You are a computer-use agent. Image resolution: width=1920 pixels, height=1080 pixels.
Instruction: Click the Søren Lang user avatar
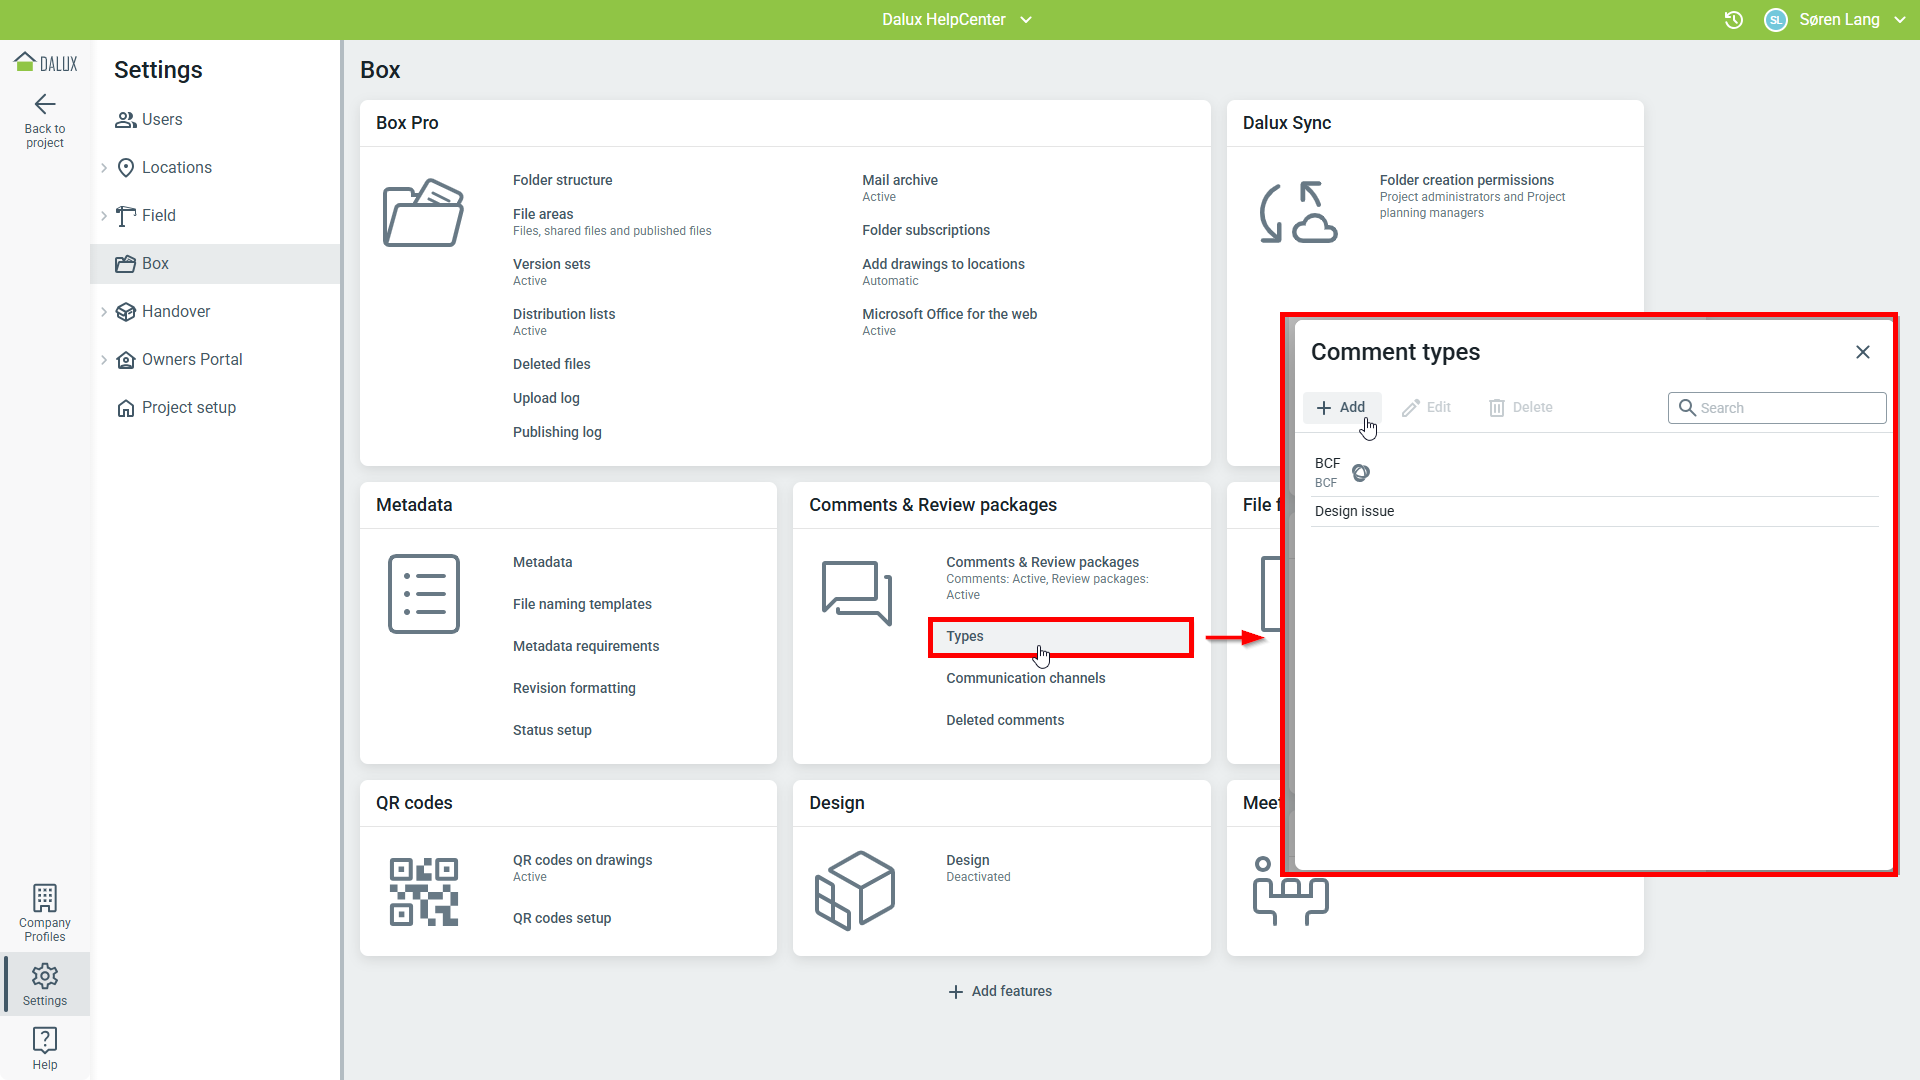click(x=1776, y=20)
